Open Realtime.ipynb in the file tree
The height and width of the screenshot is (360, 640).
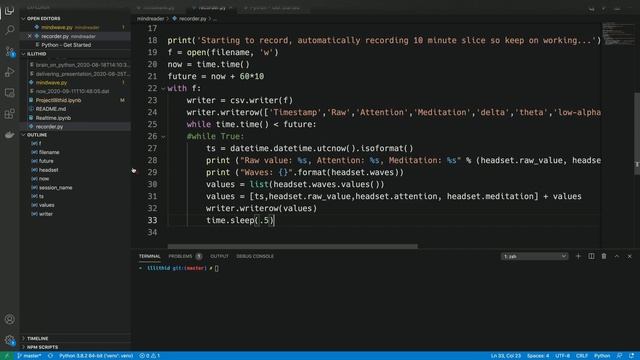[x=76, y=118]
